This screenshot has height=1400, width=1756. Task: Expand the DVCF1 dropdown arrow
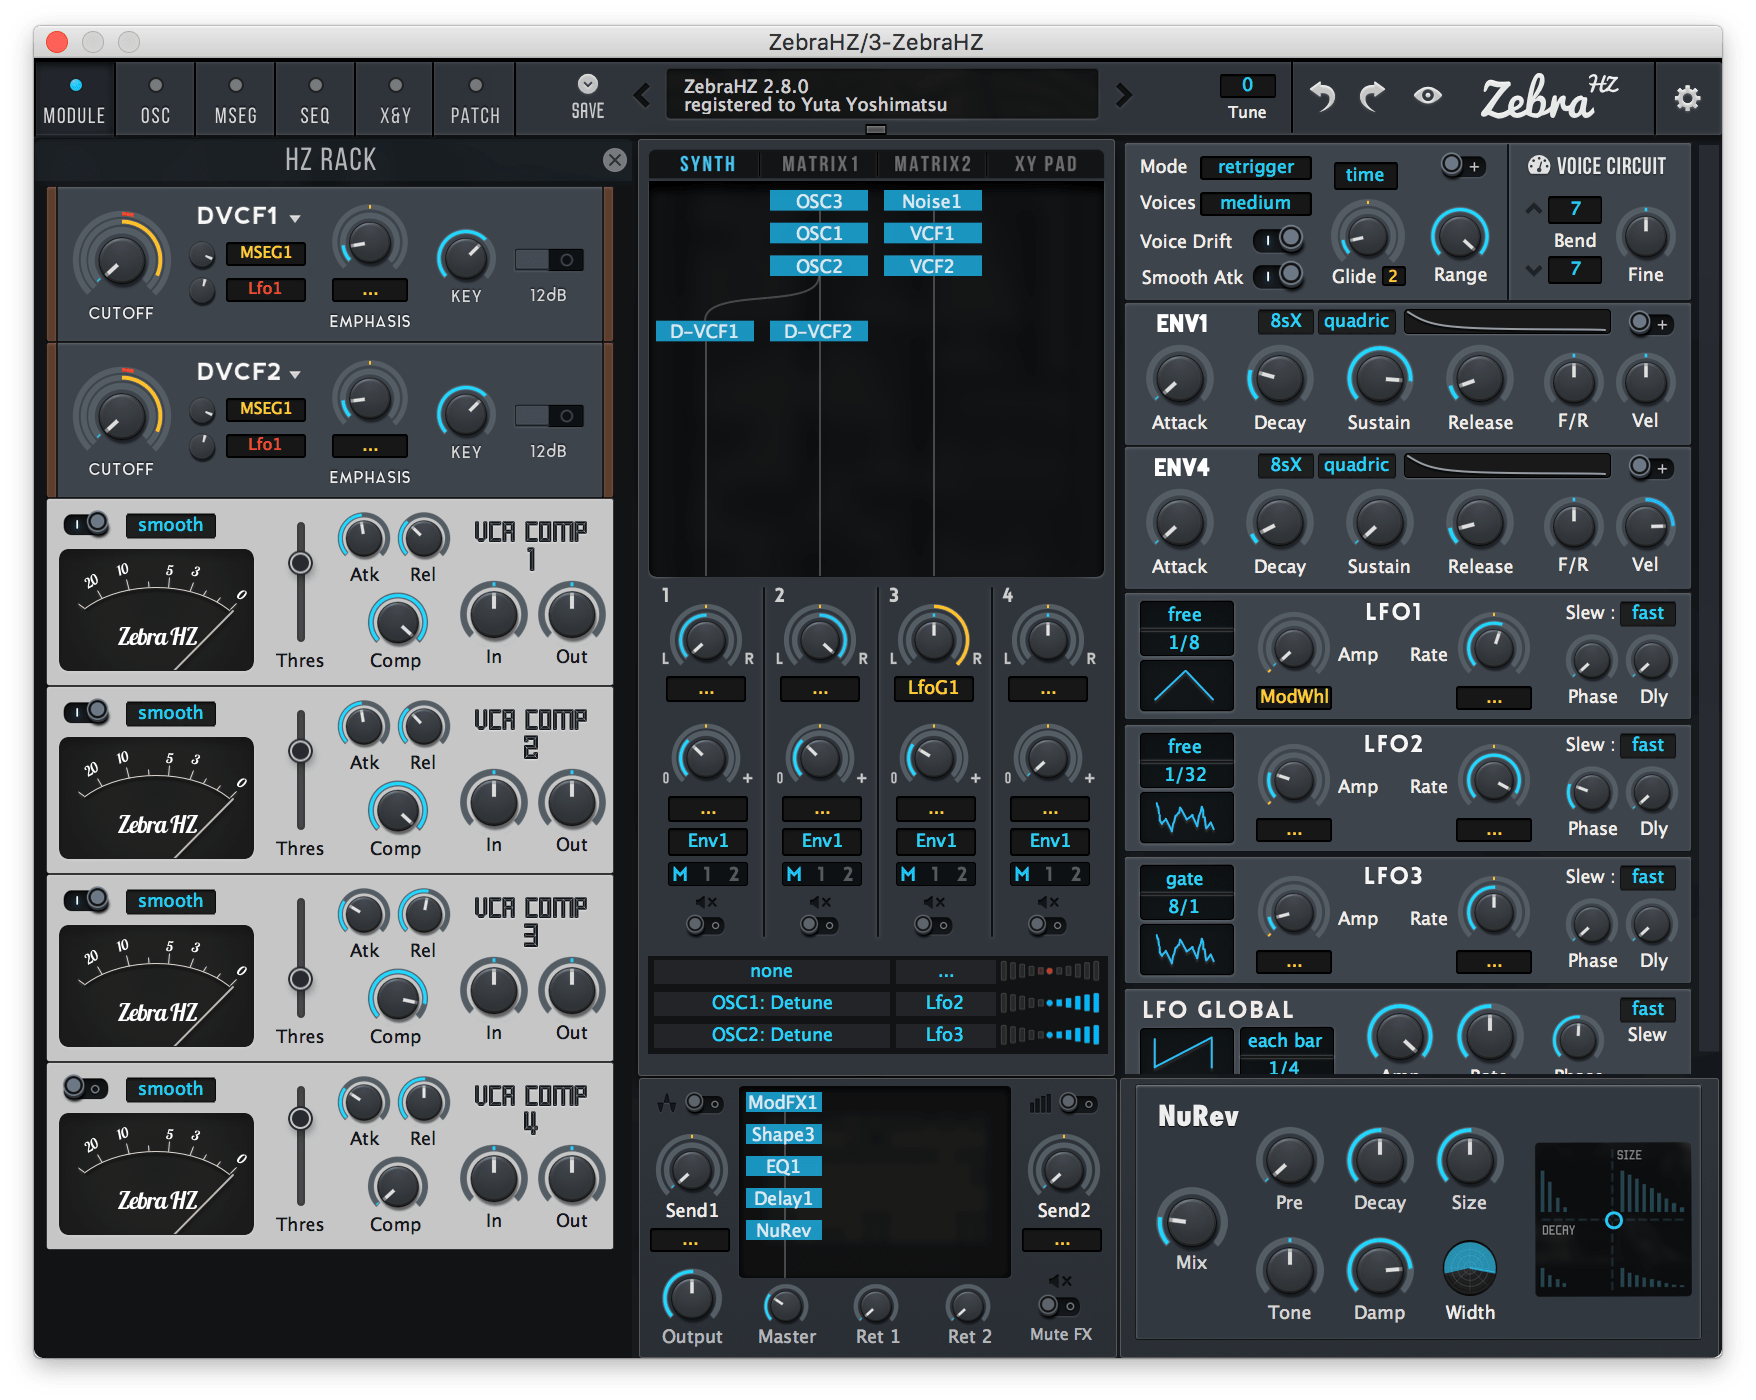point(295,218)
